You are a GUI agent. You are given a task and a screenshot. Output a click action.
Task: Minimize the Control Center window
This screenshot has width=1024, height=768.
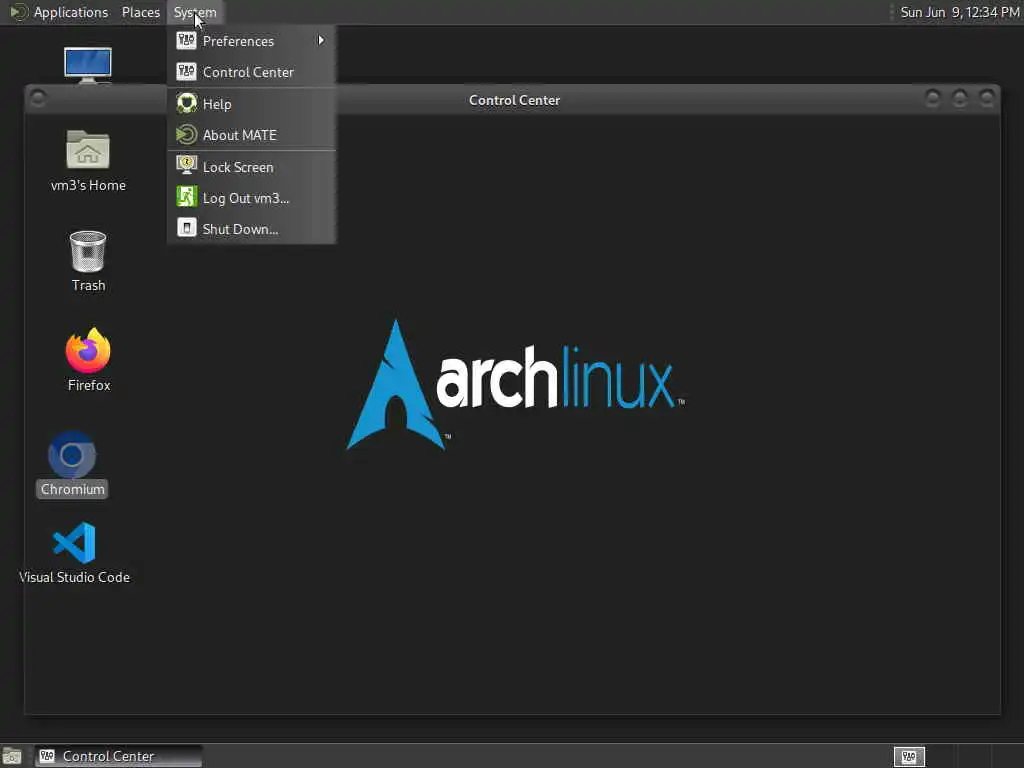933,98
